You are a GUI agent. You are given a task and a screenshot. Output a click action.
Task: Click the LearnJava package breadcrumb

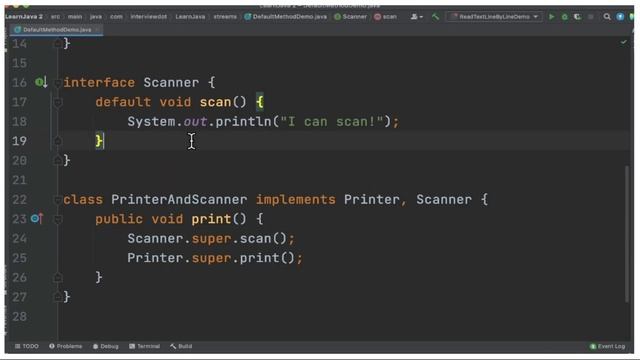(x=190, y=17)
